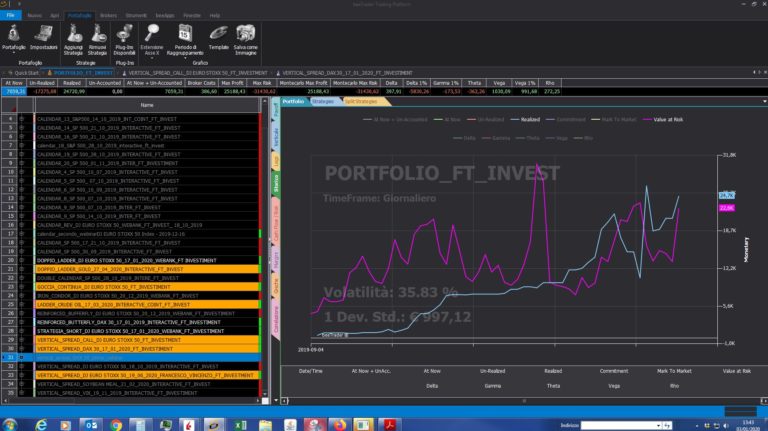
Task: Open the Portafoglio ribbon button
Action: (14, 38)
